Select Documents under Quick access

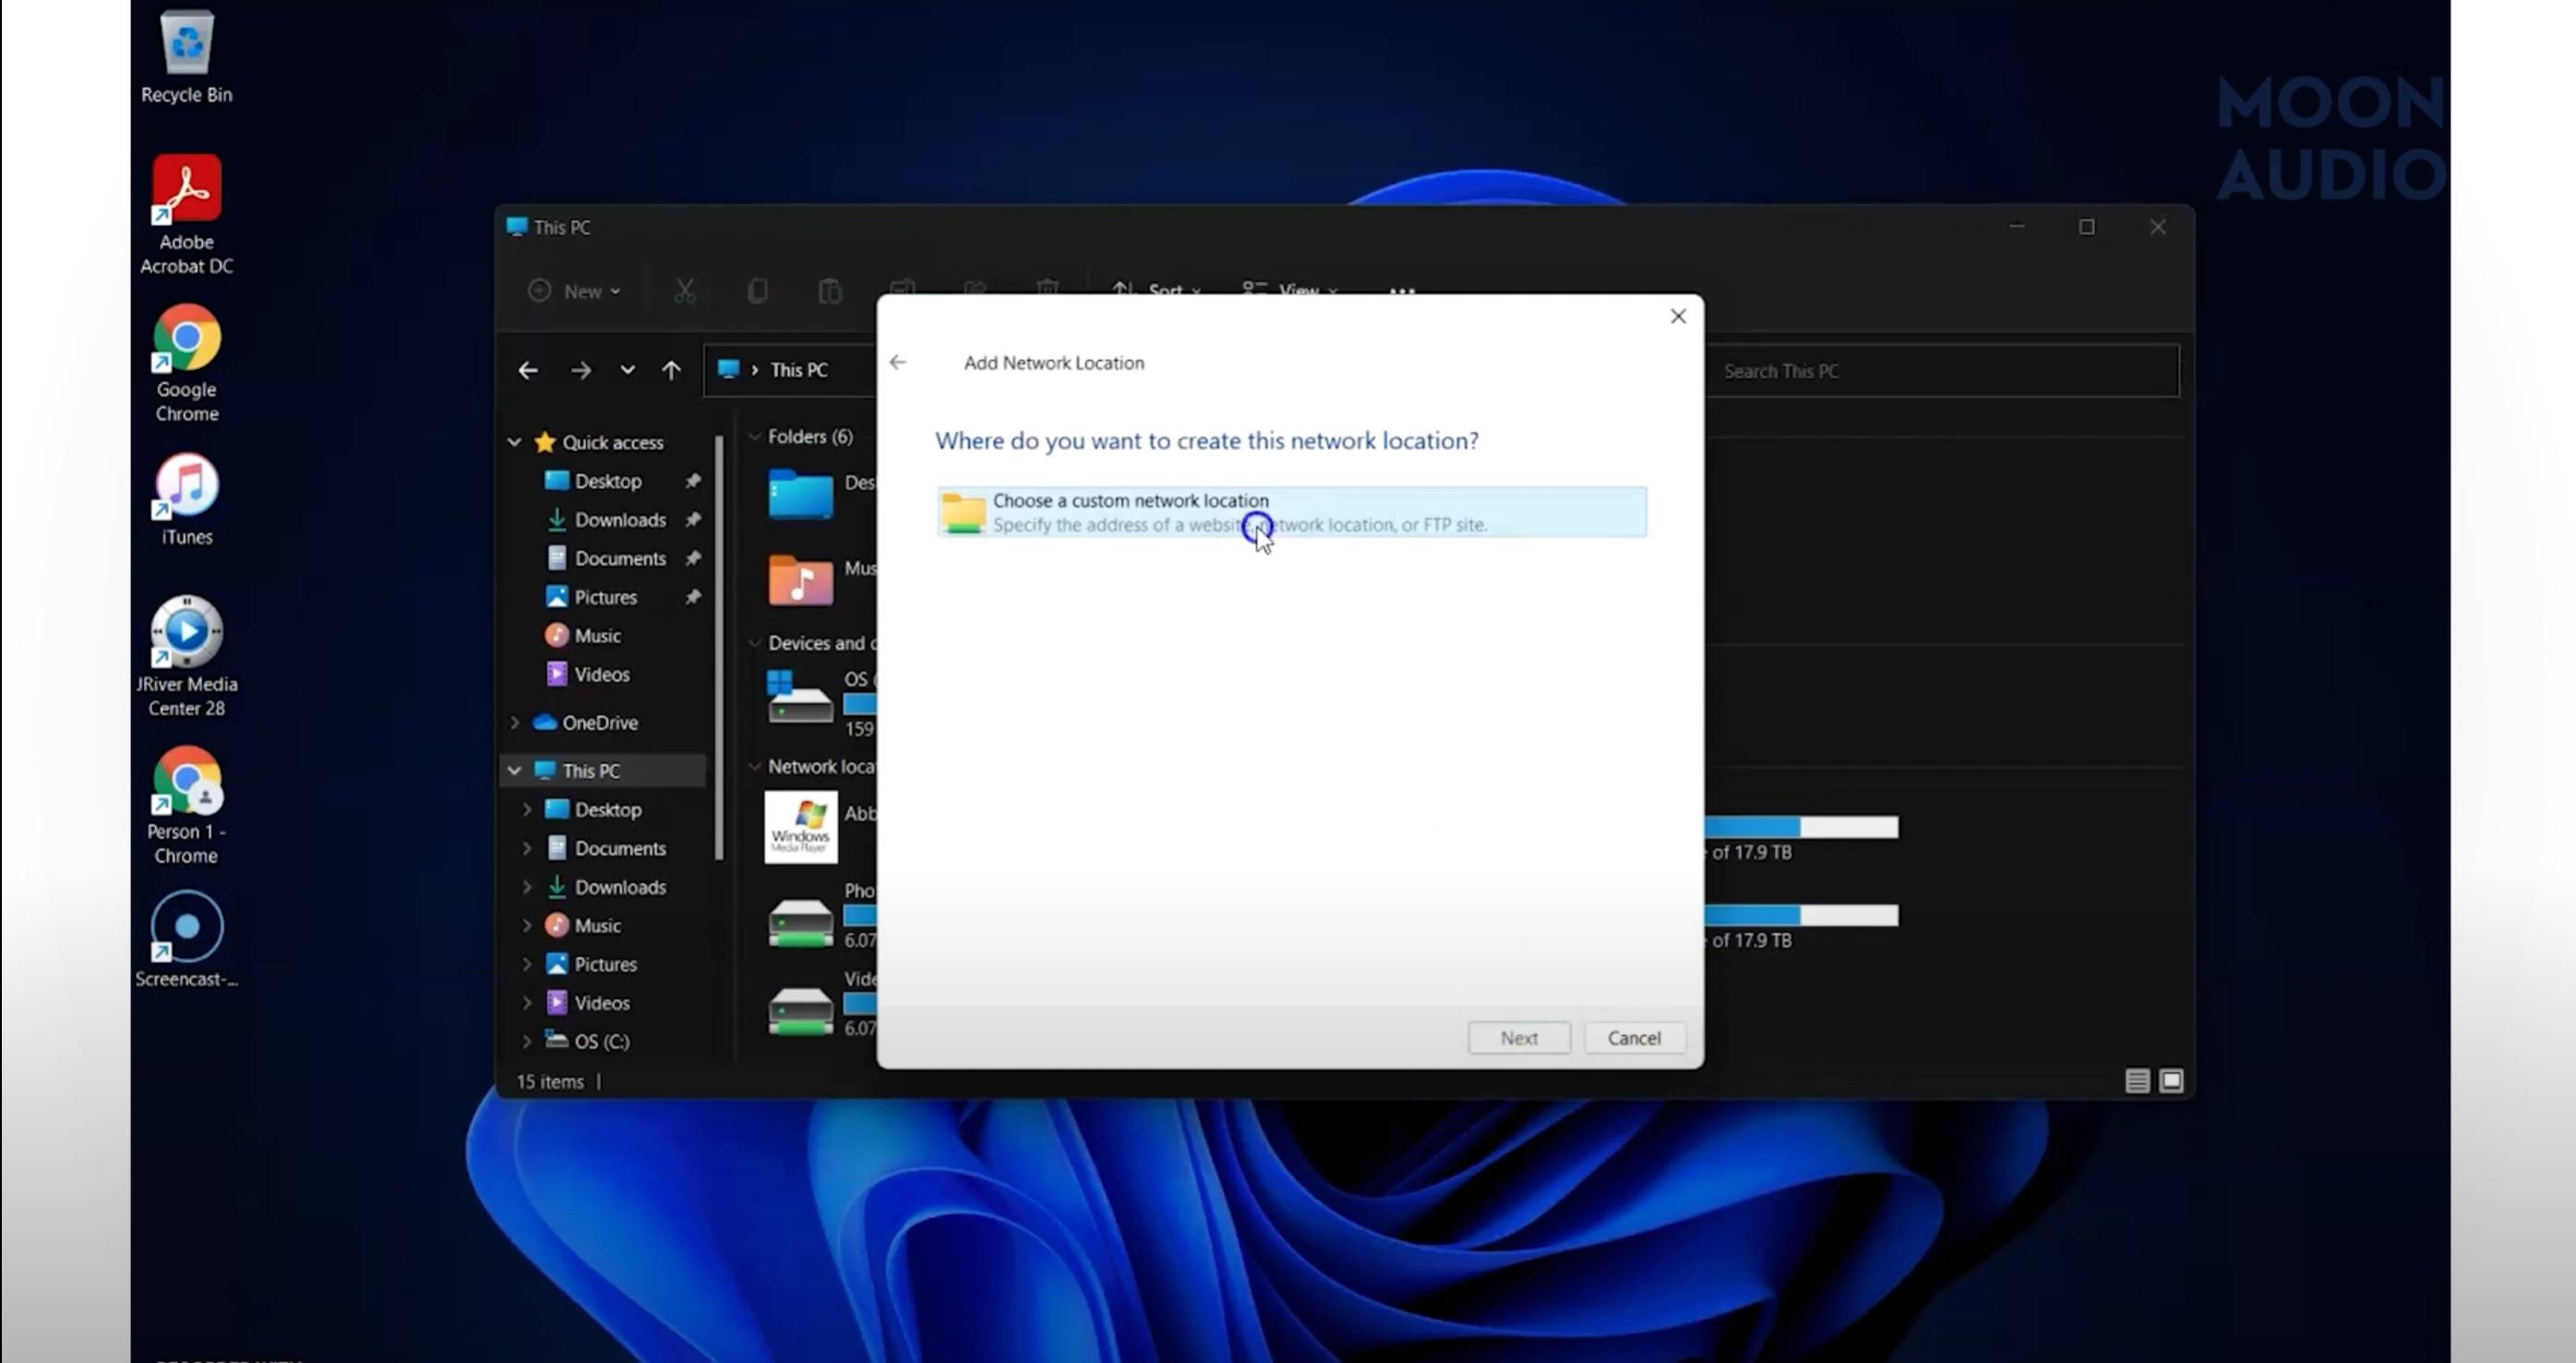[606, 558]
